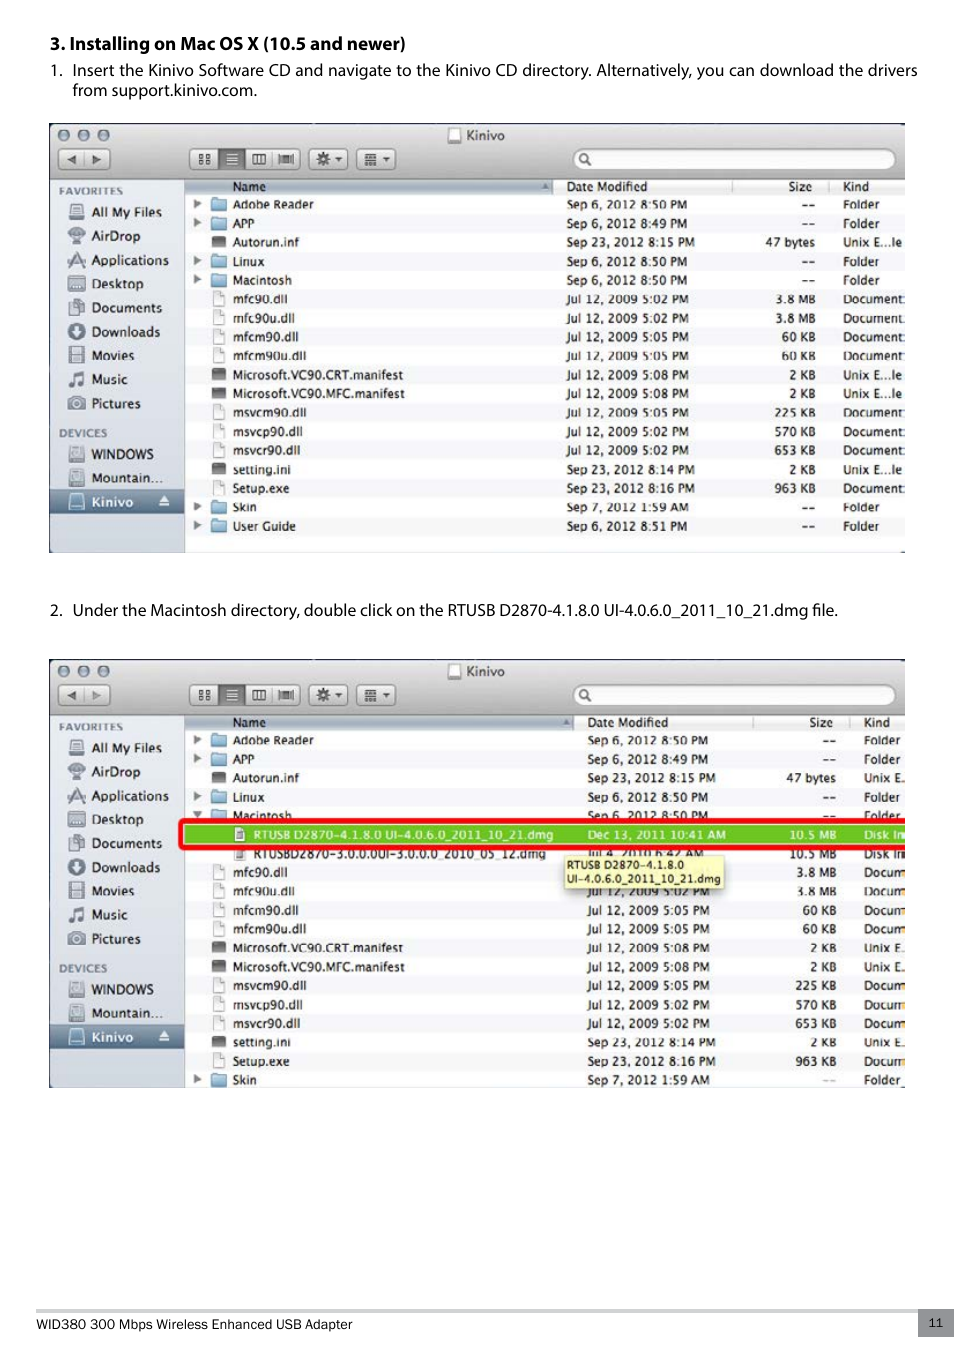Eject the Kinivo disc in step 2 Finder sidebar
The height and width of the screenshot is (1350, 954).
pos(164,1037)
